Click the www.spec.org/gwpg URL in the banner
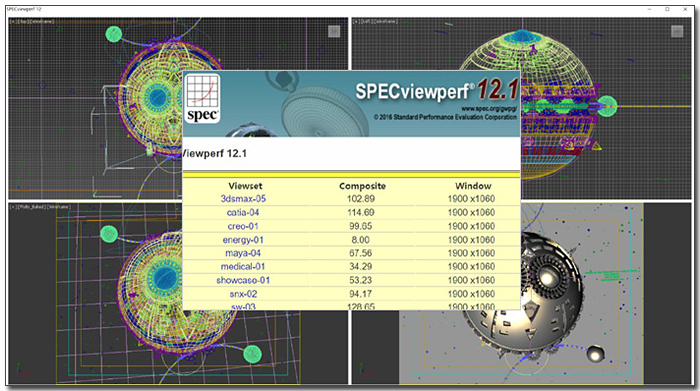This screenshot has height=391, width=700. [x=489, y=108]
